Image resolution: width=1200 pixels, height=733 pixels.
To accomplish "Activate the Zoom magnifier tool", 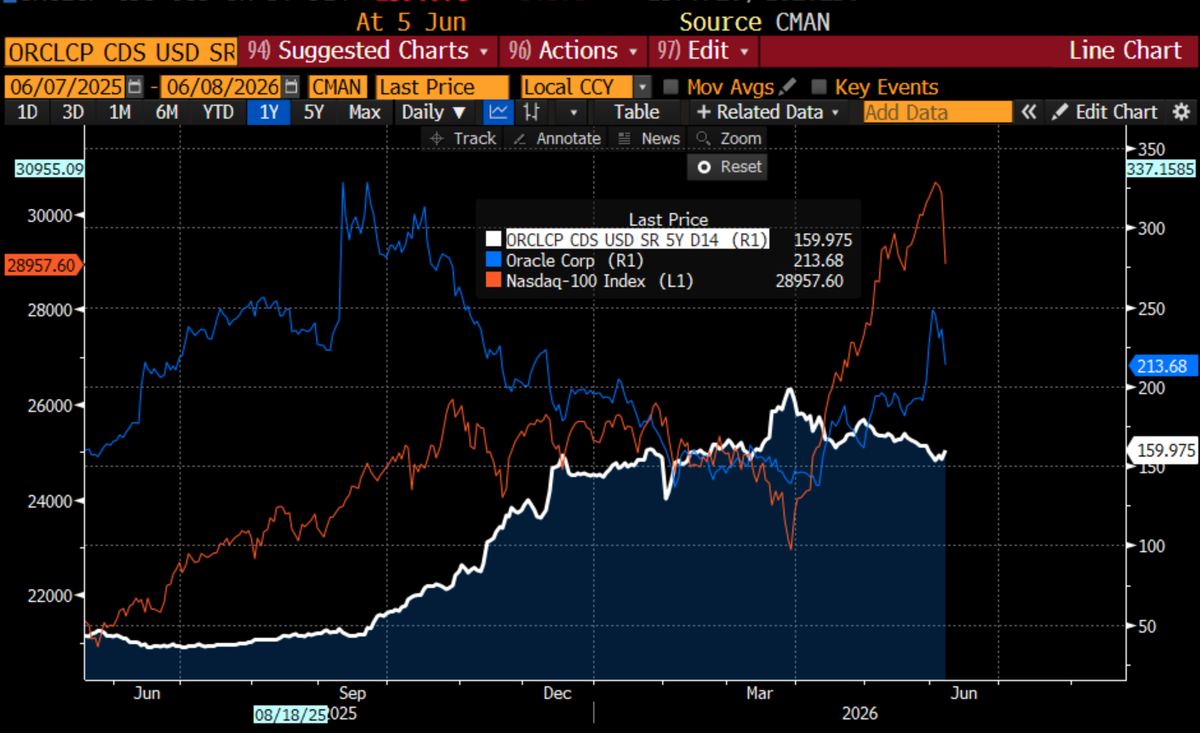I will (728, 139).
